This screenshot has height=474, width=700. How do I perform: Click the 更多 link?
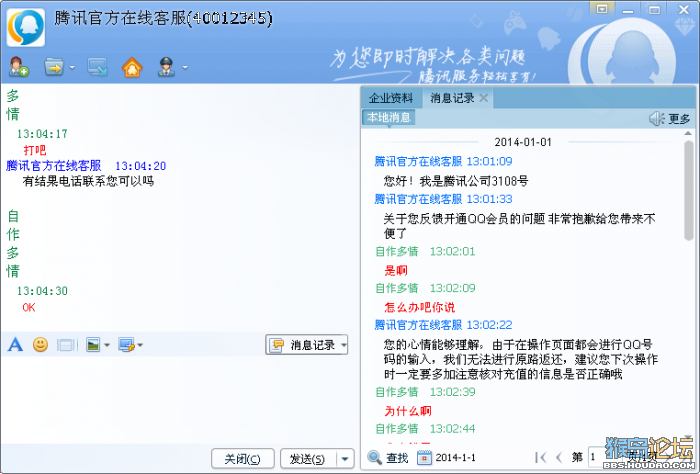coord(679,119)
